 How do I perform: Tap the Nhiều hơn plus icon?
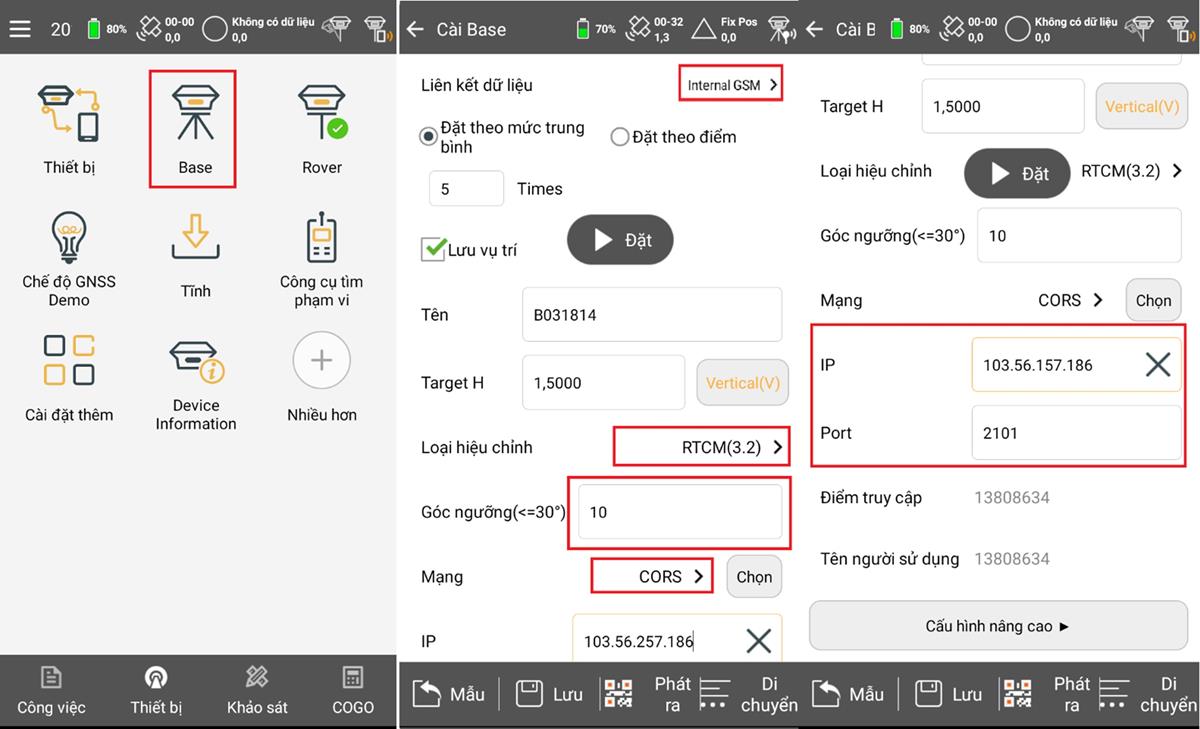tap(322, 362)
